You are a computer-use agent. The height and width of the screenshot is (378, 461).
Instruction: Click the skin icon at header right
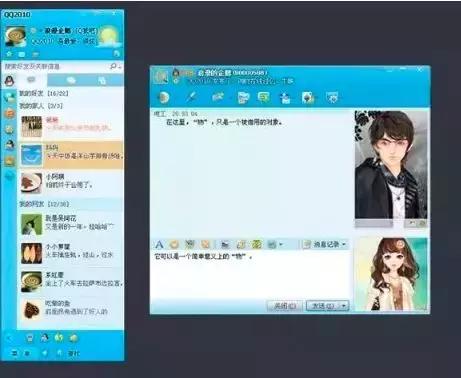[117, 53]
